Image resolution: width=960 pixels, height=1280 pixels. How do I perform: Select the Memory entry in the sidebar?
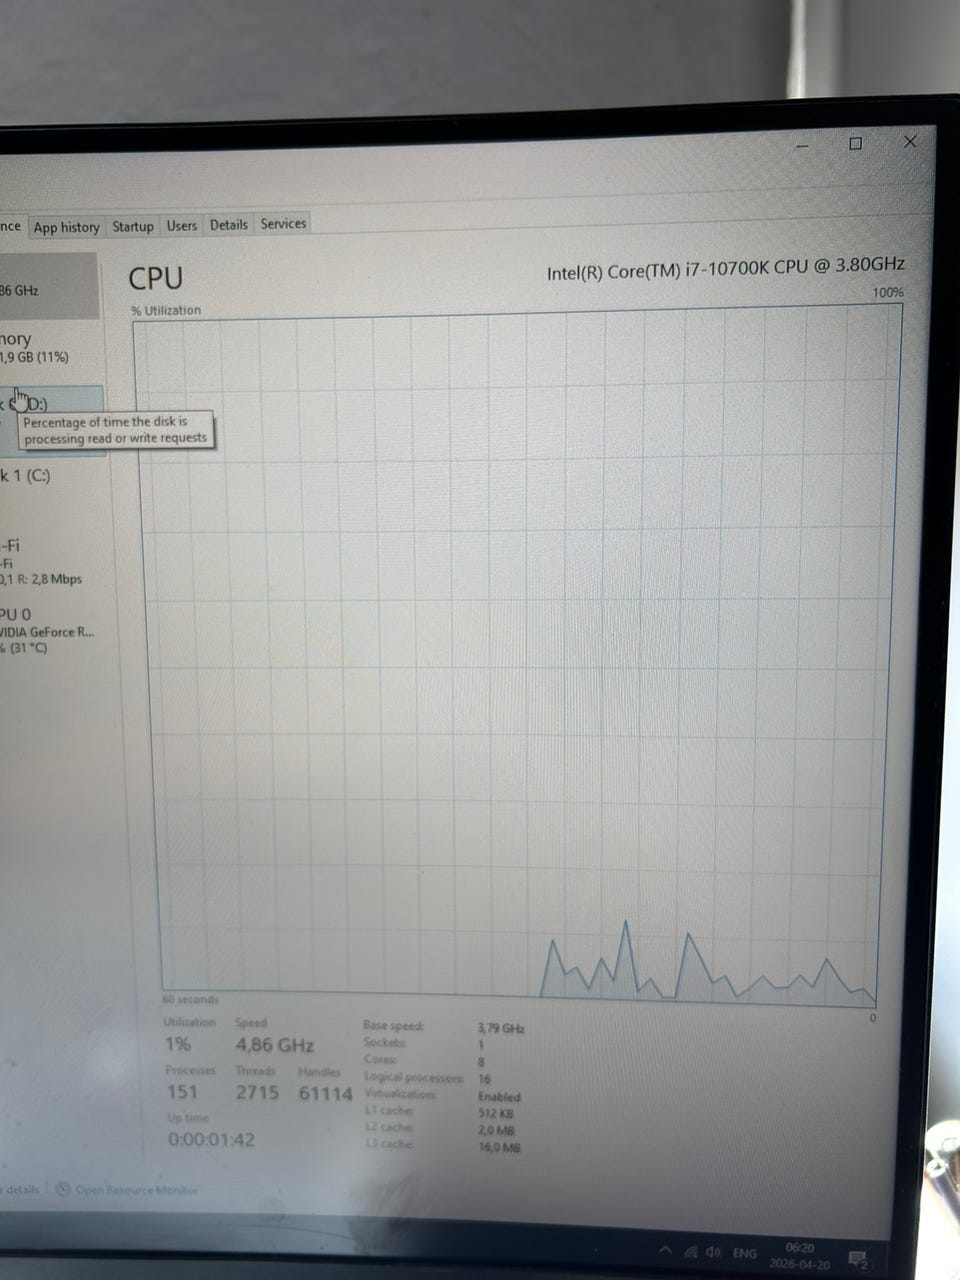coord(49,347)
